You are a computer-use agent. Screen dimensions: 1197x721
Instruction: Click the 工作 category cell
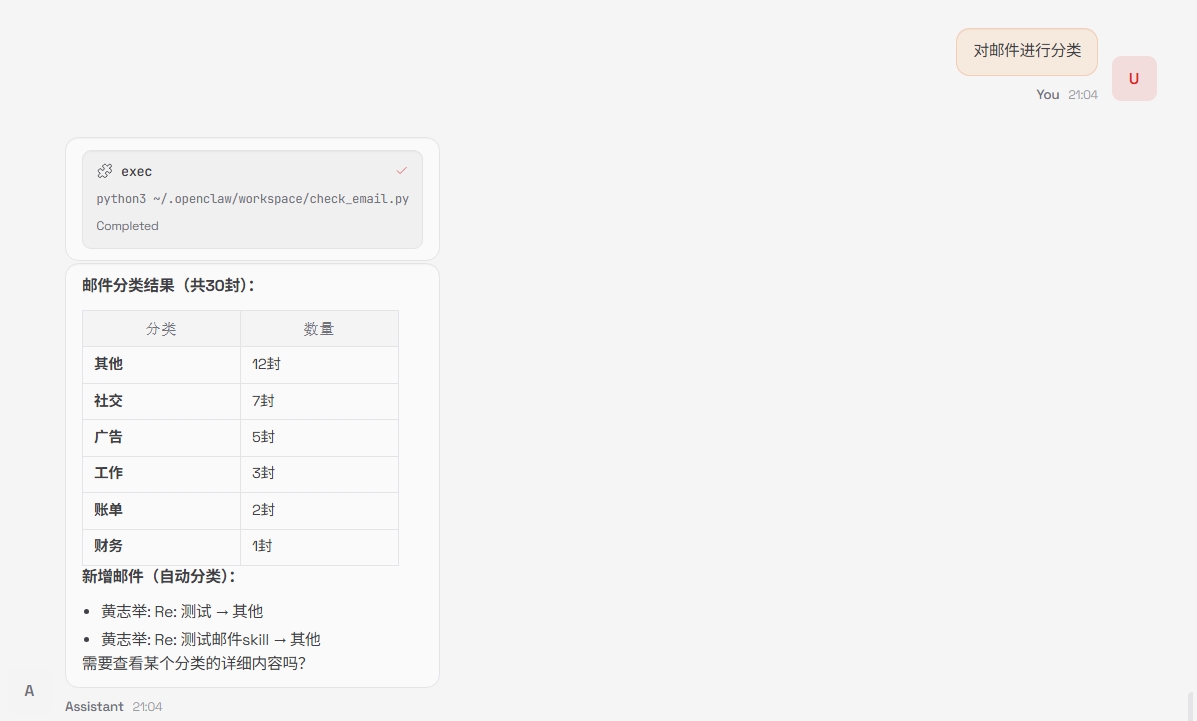tap(109, 473)
